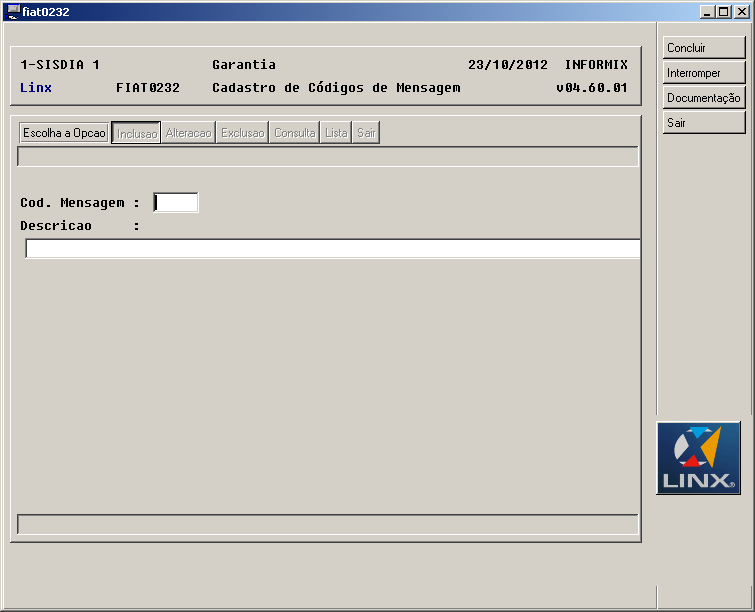The image size is (755, 612).
Task: Click the fiat0232 window title icon
Action: [13, 12]
